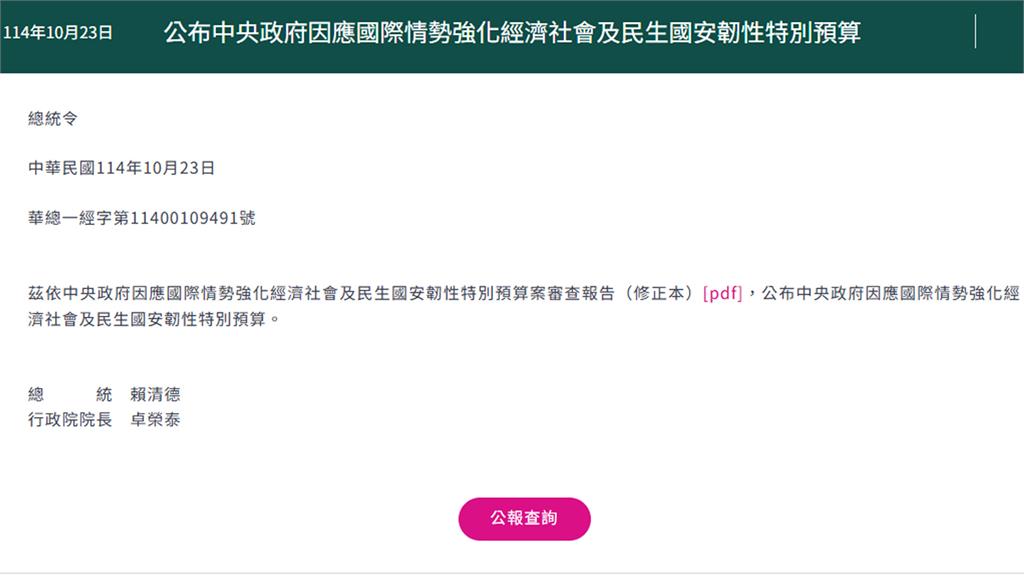Click the paragraph's second line ending 特別預算。
Image resolution: width=1024 pixels, height=576 pixels.
150,321
